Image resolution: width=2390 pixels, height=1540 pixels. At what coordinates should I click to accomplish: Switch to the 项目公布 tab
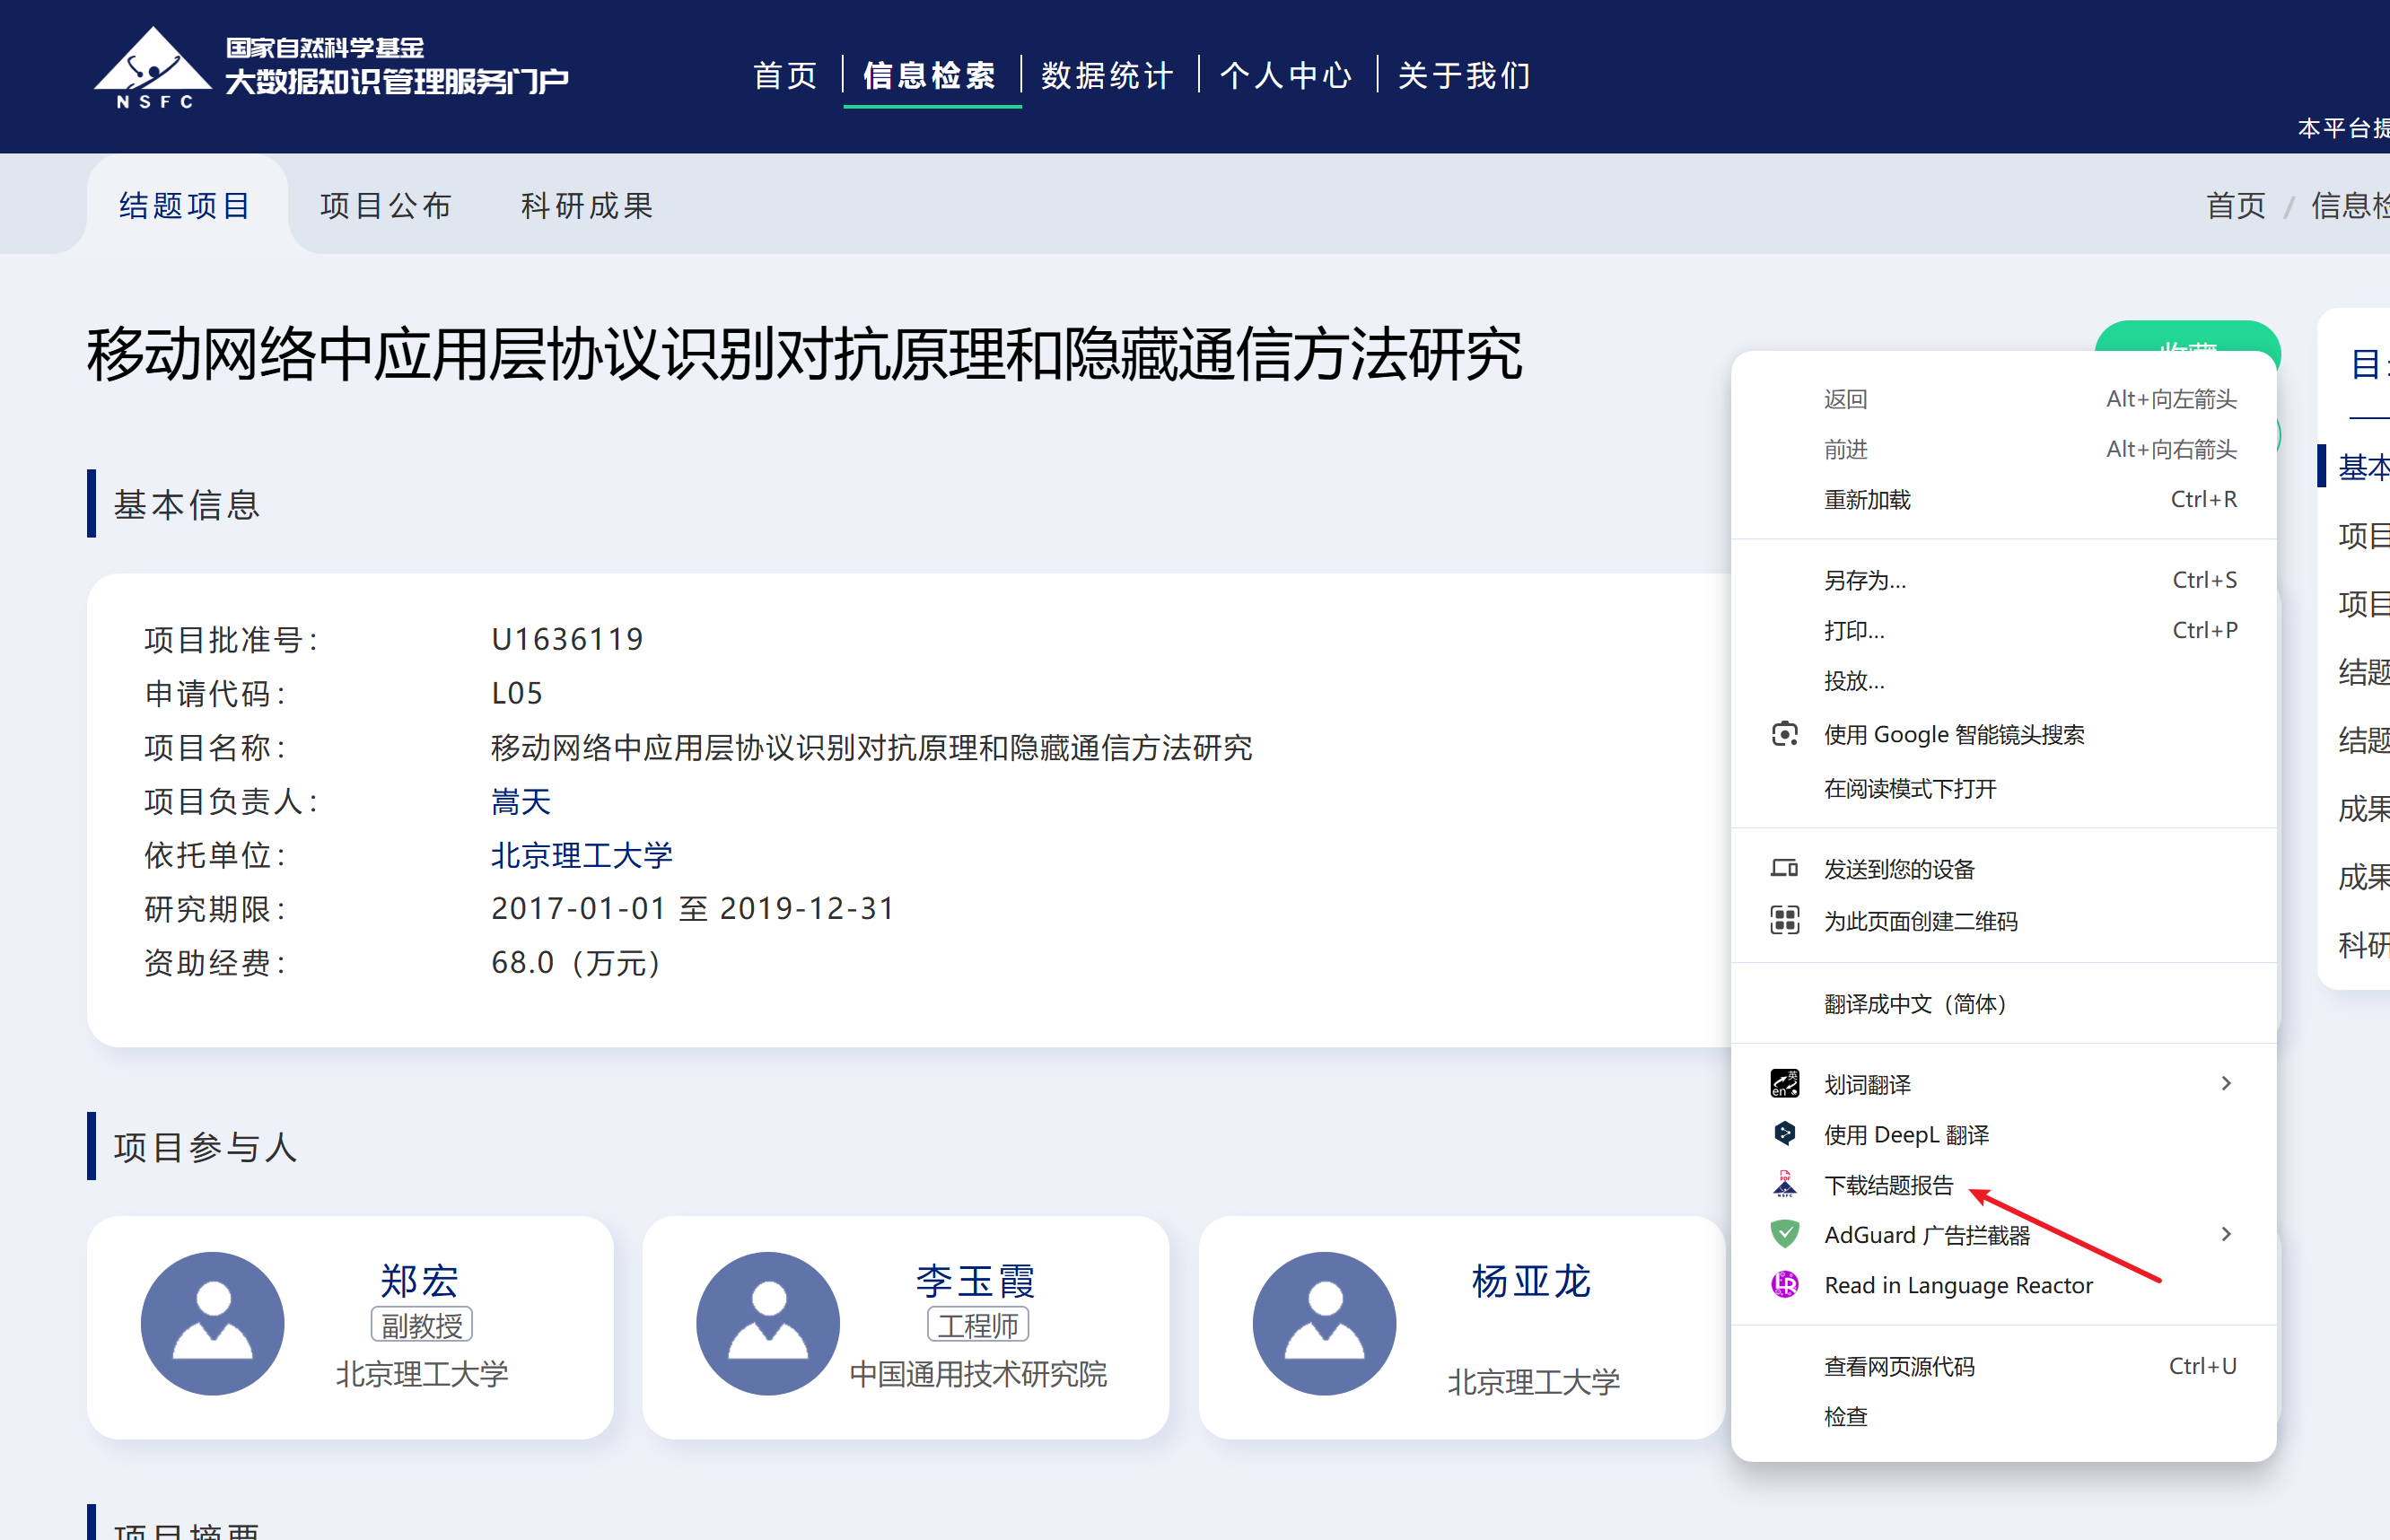pyautogui.click(x=386, y=206)
